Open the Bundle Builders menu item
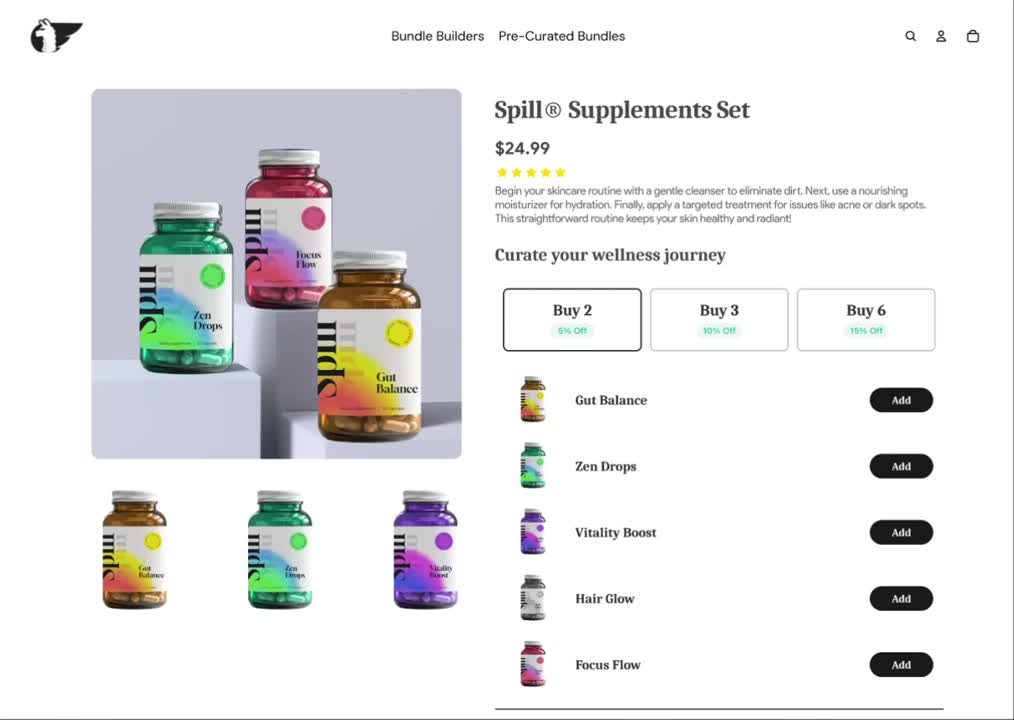1014x720 pixels. pyautogui.click(x=438, y=36)
